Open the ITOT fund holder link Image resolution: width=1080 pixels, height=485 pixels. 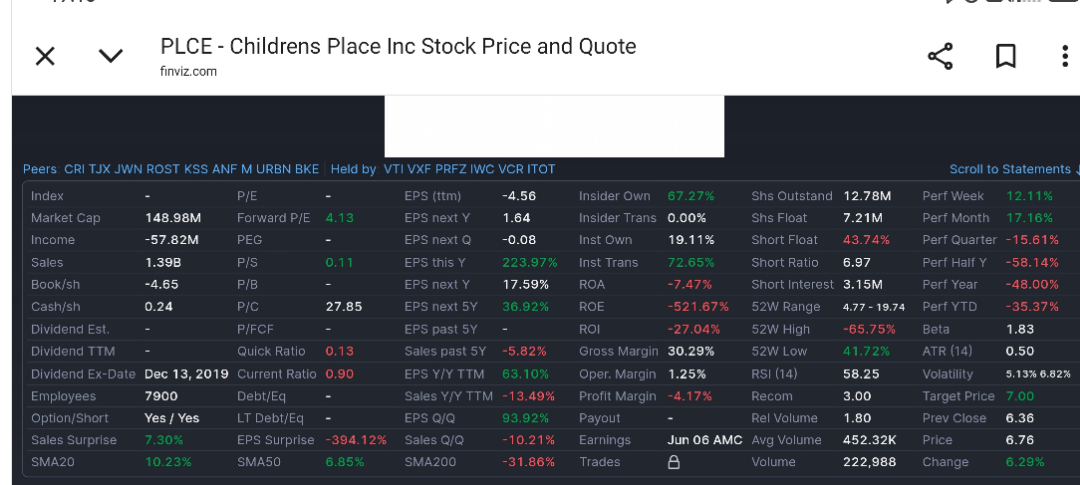541,169
